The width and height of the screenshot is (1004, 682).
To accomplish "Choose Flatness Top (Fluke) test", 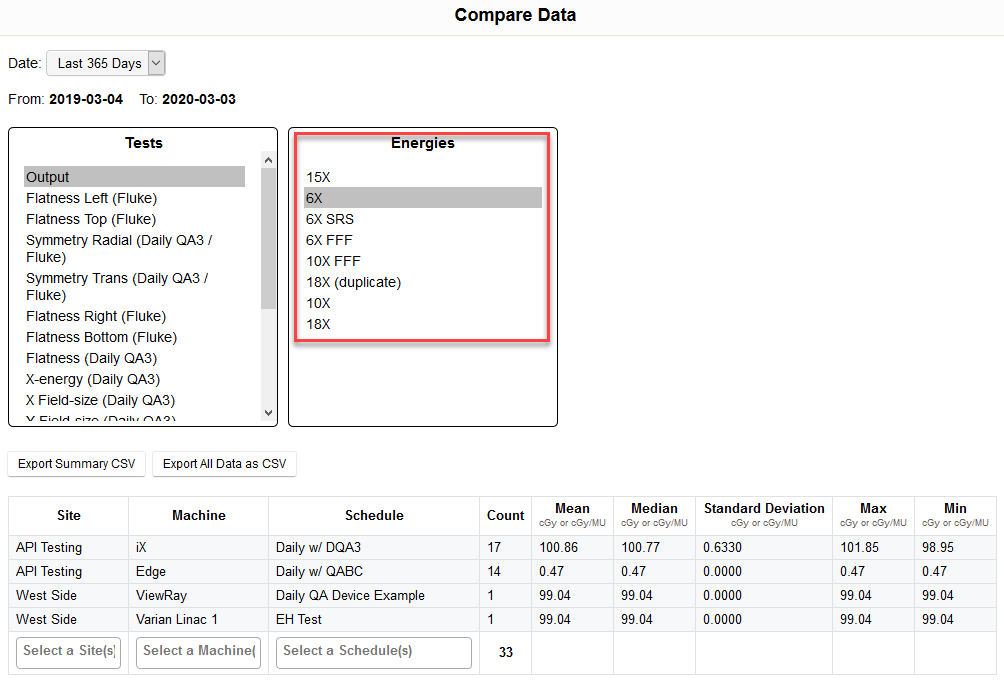I will (91, 219).
